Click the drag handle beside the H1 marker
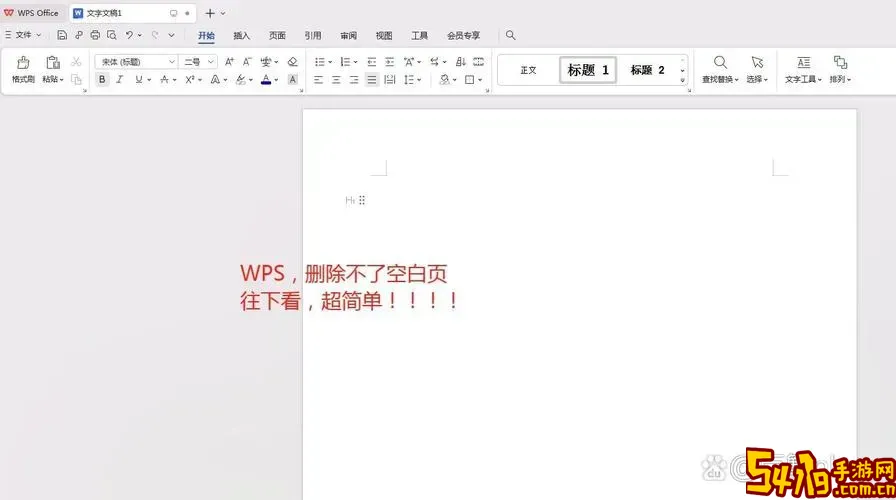 coord(362,200)
